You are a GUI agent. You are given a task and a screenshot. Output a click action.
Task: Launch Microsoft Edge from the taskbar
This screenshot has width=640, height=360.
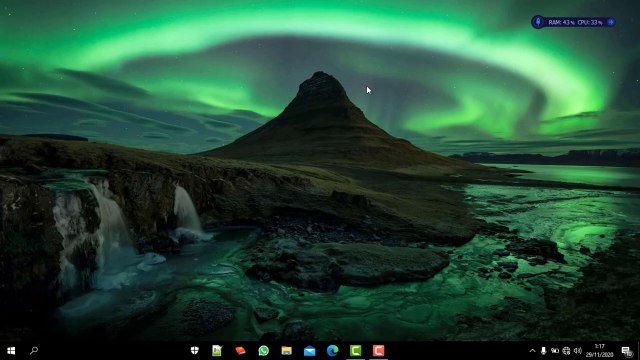[x=333, y=350]
